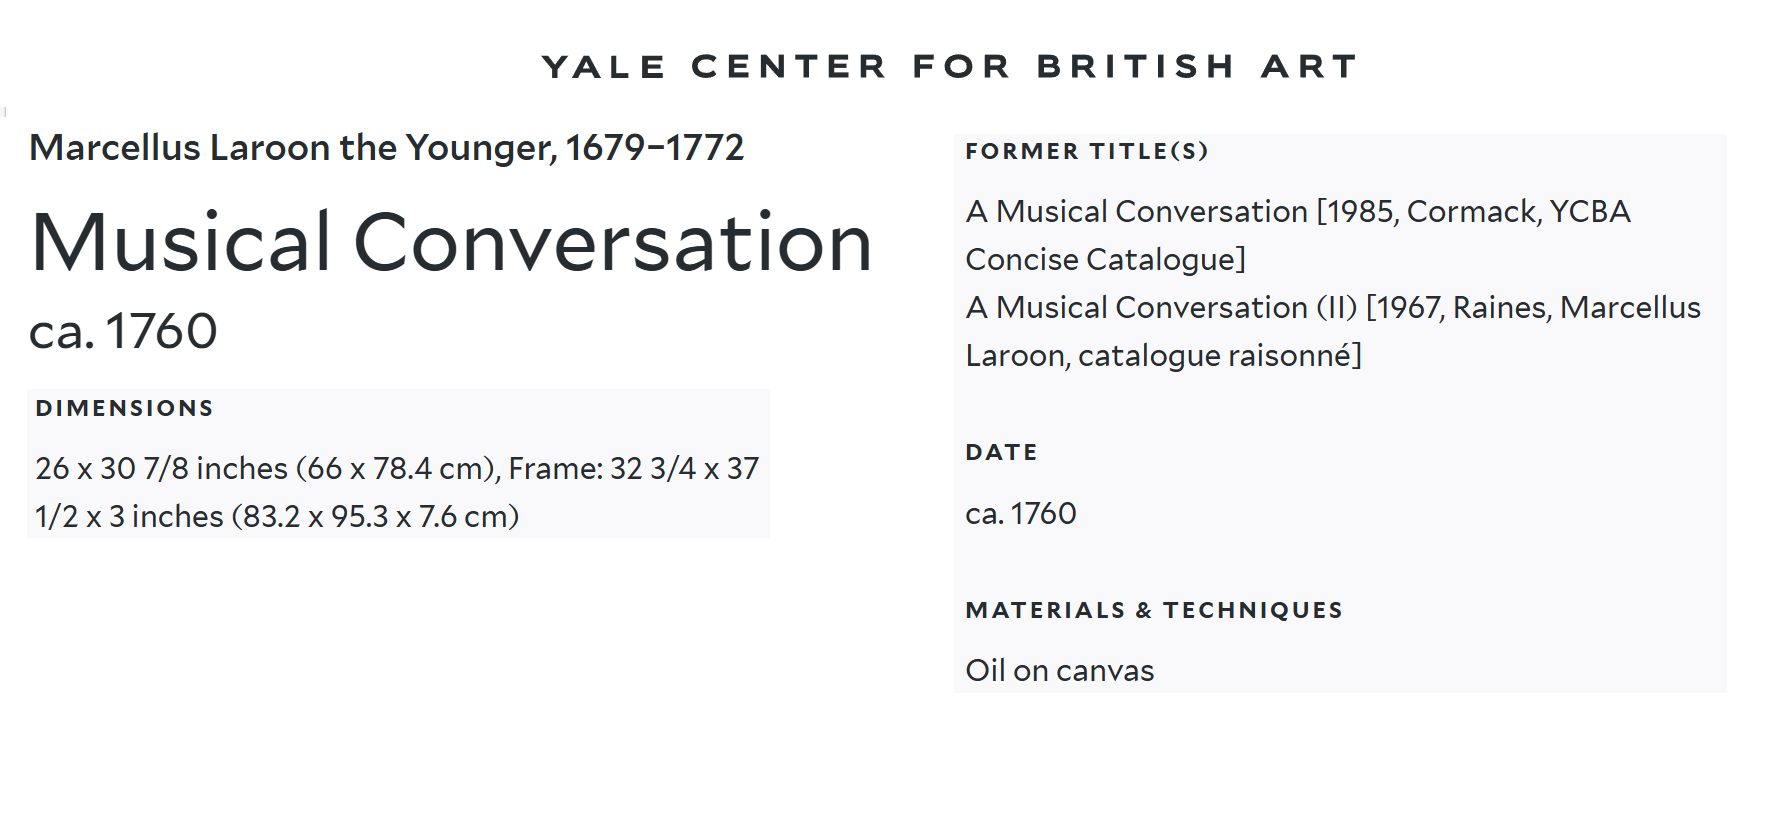Click the Concise Catalogue text line
This screenshot has height=820, width=1783.
coord(1105,260)
